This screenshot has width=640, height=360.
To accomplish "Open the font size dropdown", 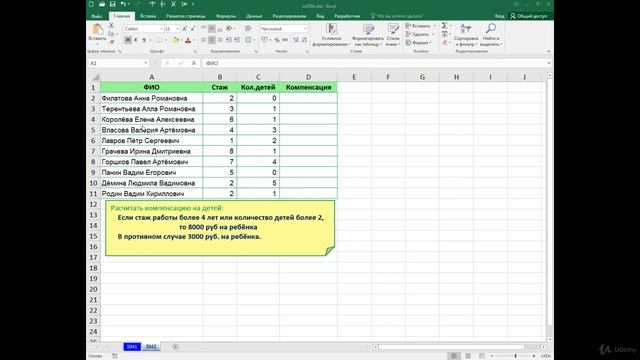I will click(177, 29).
